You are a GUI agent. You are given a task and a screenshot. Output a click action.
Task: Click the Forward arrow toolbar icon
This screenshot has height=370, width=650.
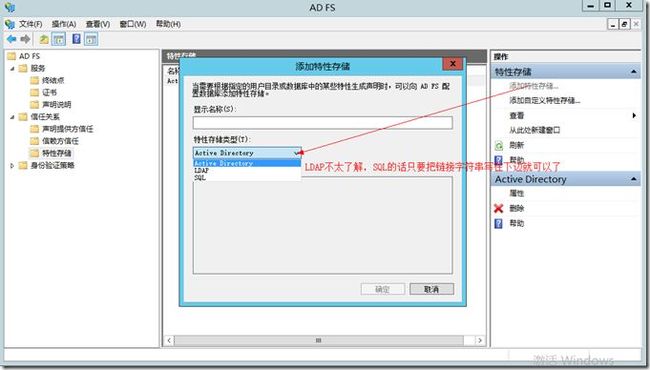click(25, 39)
